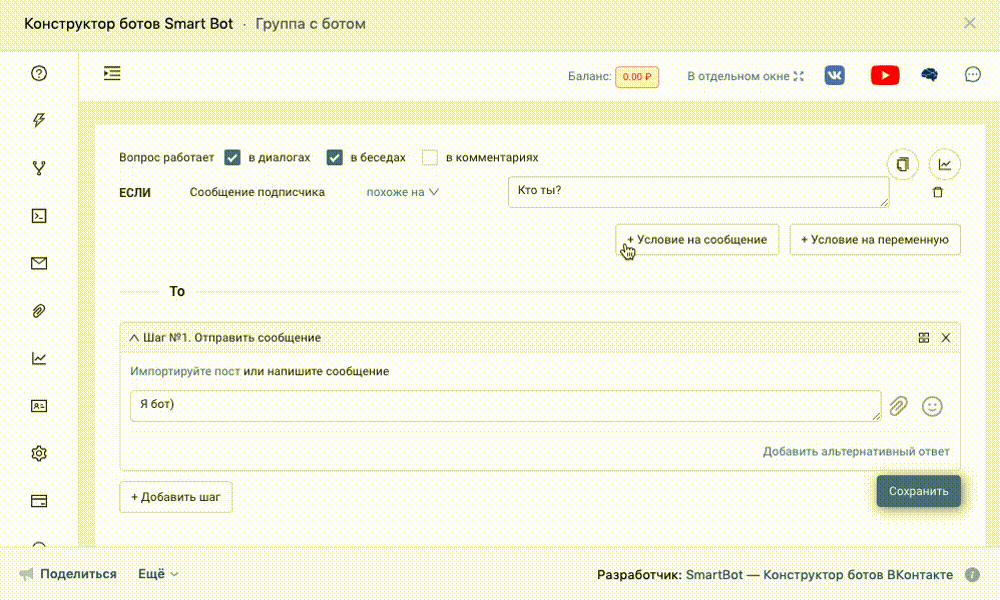Click 'Поделиться' in the footer

coord(78,574)
